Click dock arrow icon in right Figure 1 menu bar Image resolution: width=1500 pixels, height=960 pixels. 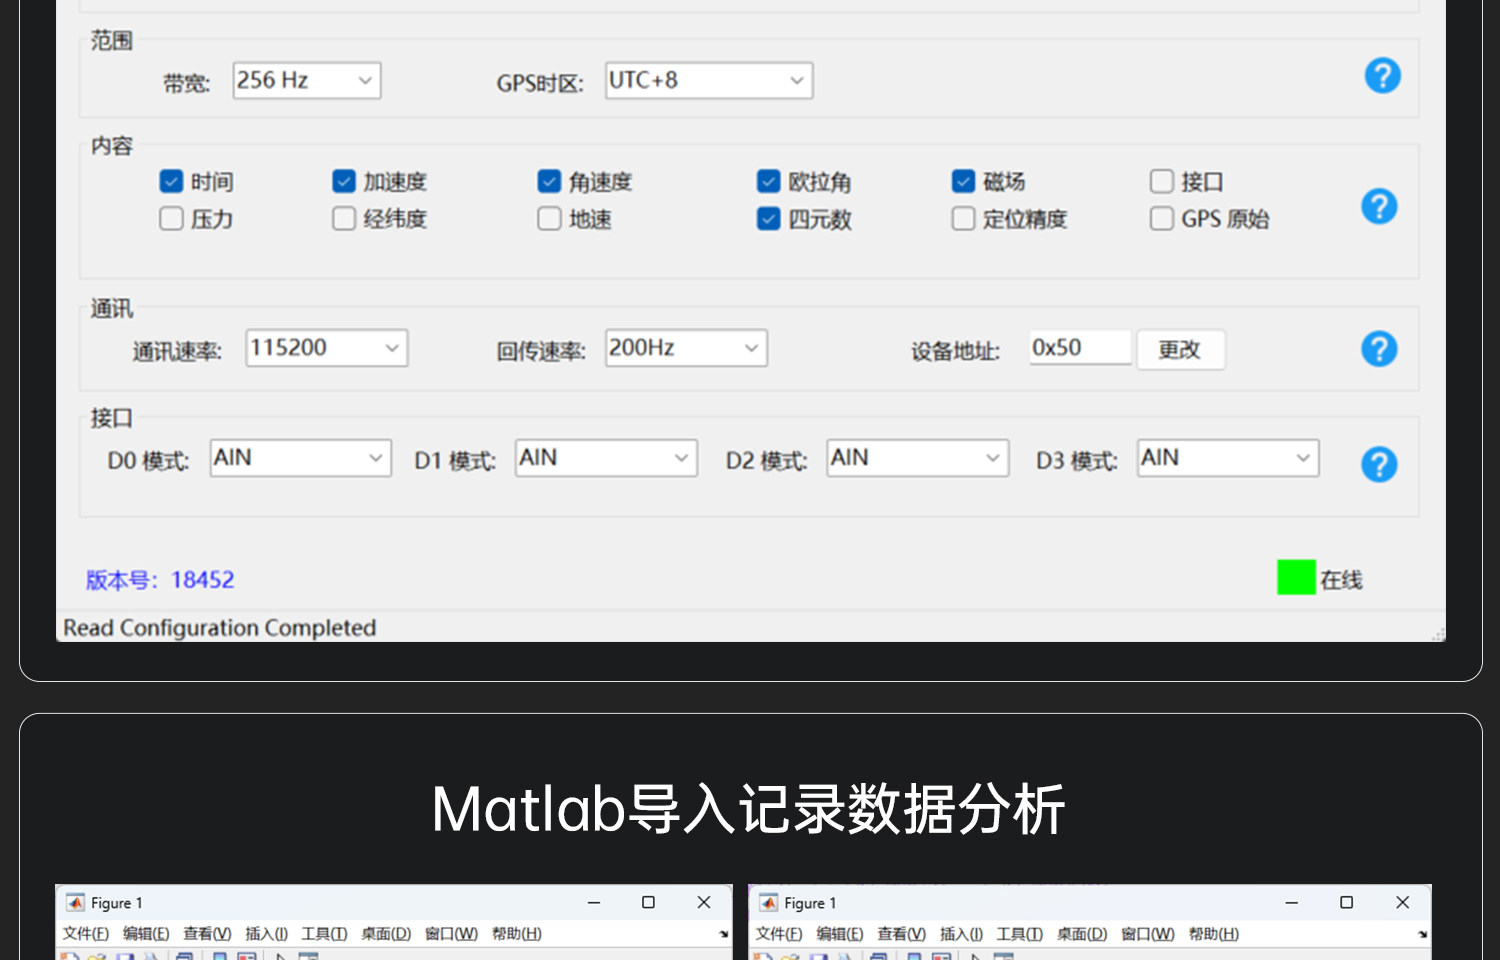[1422, 934]
